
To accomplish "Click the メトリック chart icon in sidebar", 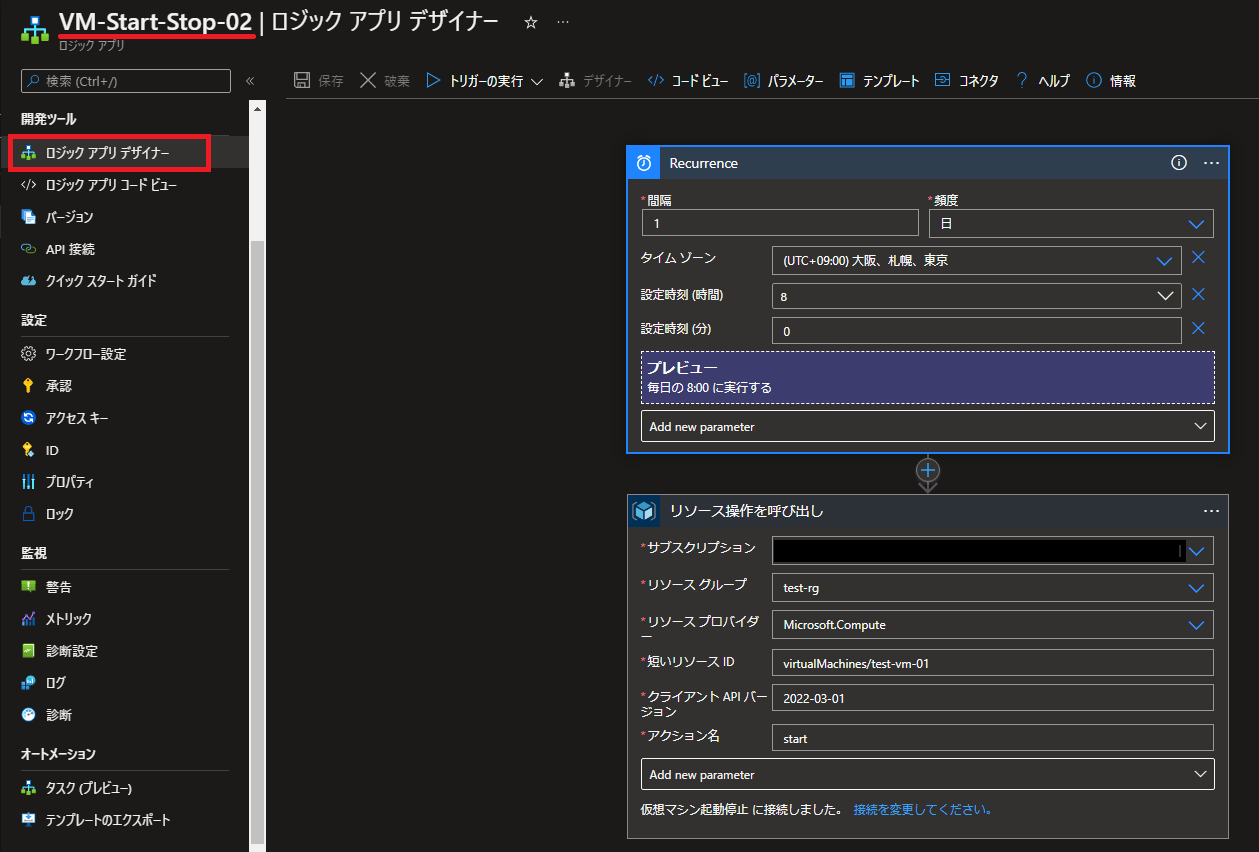I will point(29,619).
